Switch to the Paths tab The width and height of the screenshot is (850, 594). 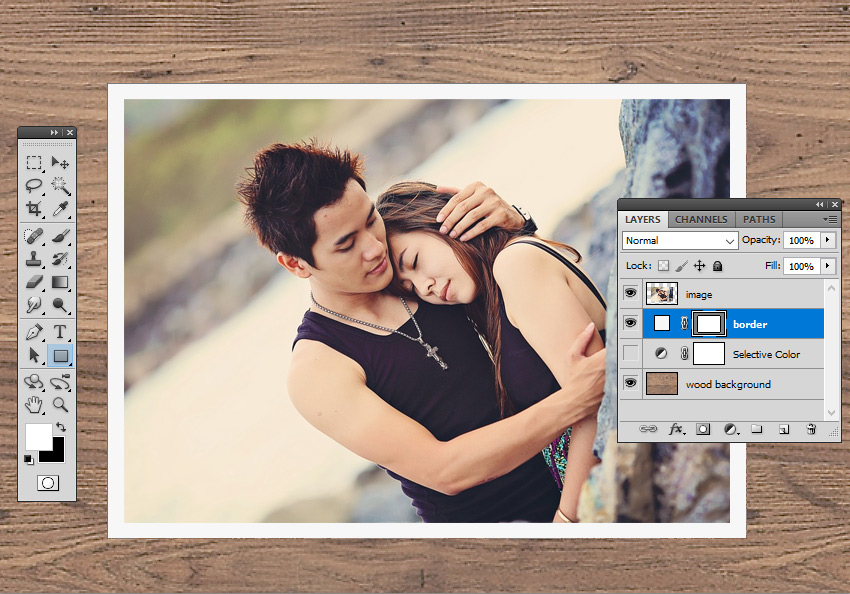(759, 219)
